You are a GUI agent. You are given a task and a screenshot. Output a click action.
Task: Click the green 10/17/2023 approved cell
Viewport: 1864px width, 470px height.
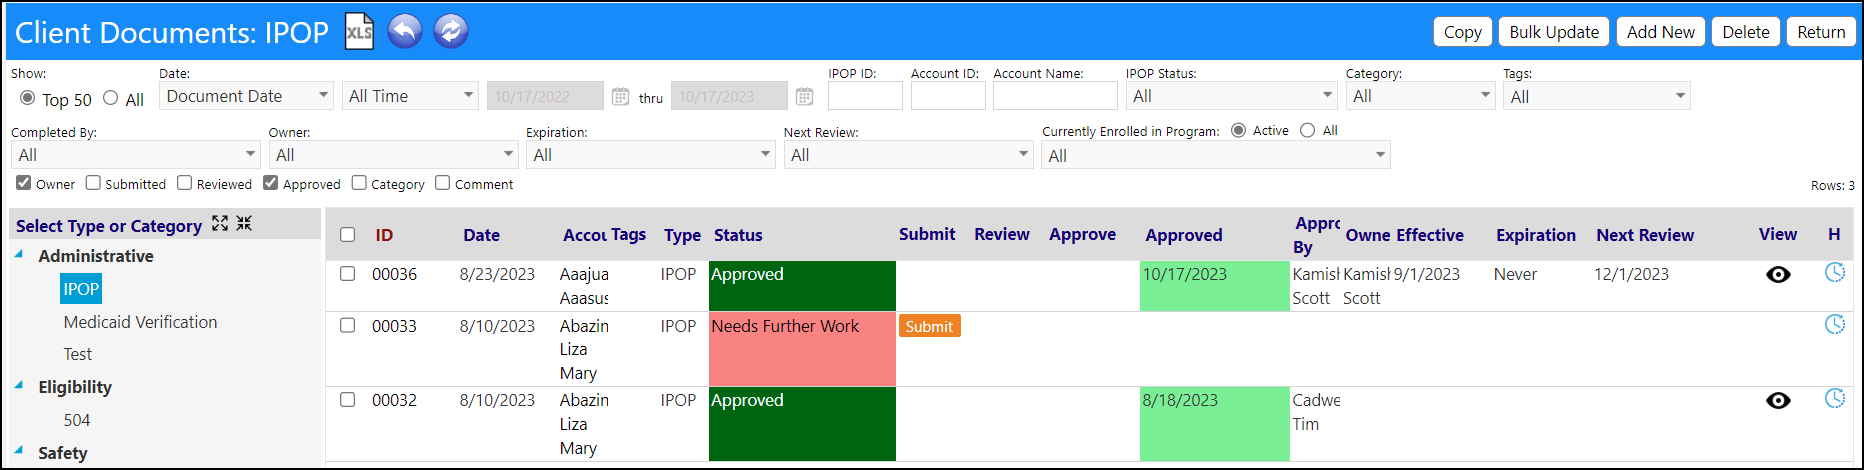(x=1214, y=286)
